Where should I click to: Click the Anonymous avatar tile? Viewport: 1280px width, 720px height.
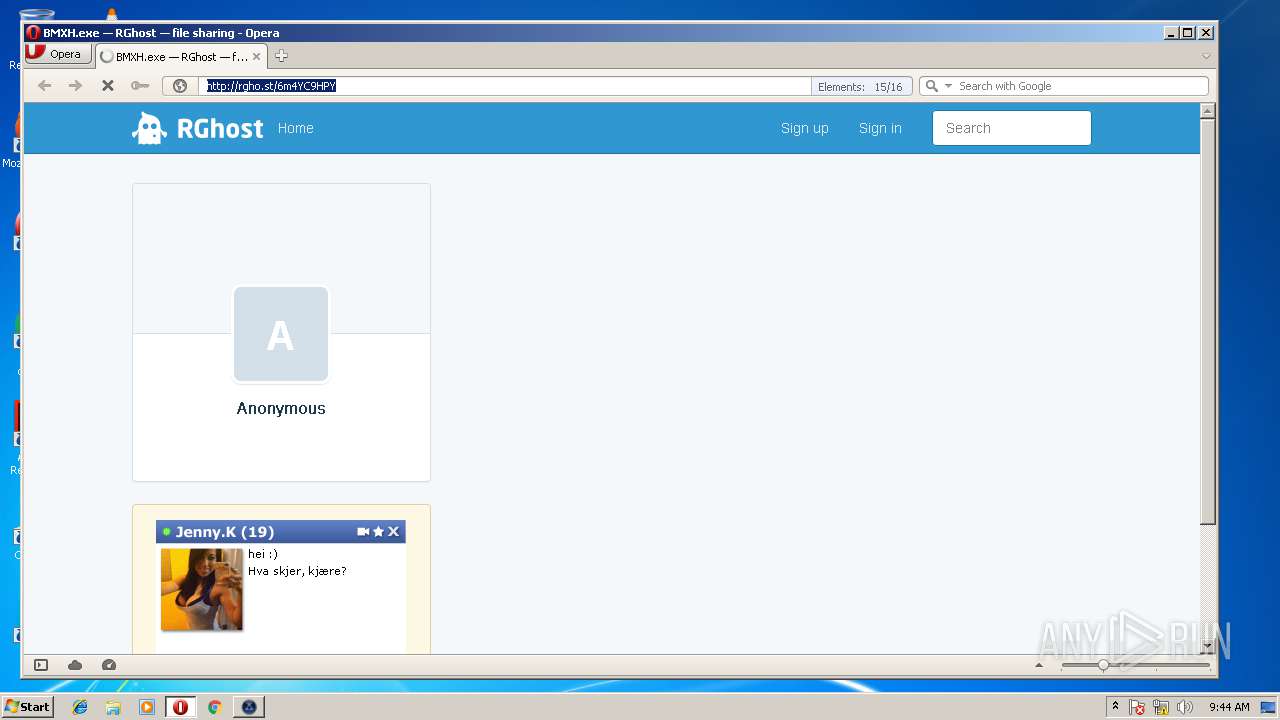tap(281, 334)
